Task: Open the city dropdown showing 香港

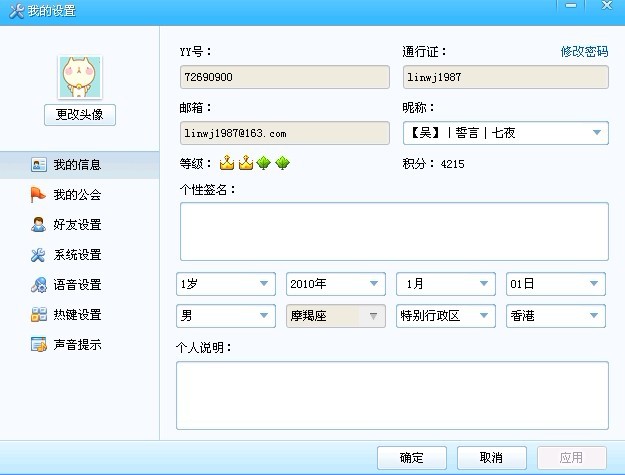Action: 556,316
